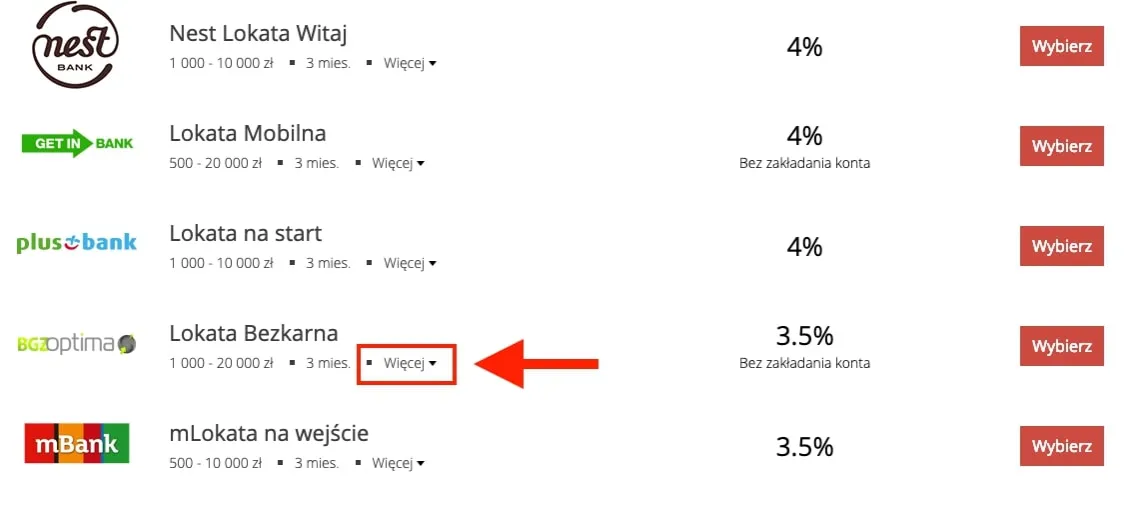Expand the highlighted Więcej for Lokata Bezkarna
The image size is (1132, 521).
coord(410,363)
